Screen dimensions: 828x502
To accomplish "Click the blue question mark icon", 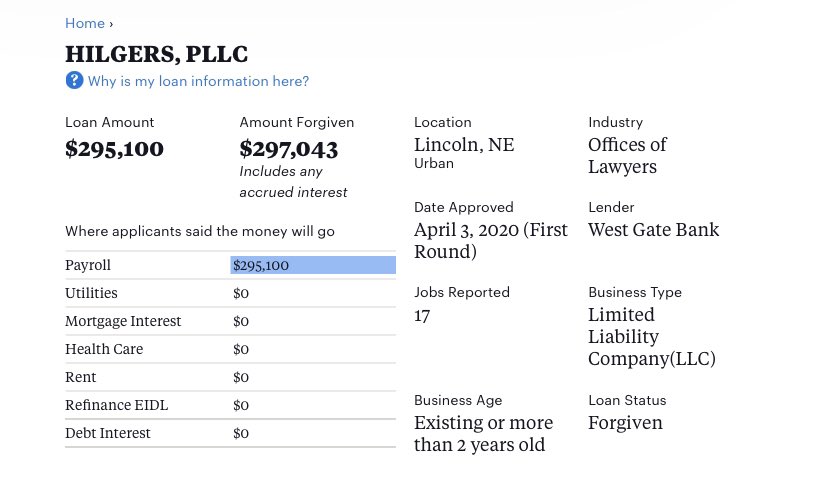I will pyautogui.click(x=74, y=80).
